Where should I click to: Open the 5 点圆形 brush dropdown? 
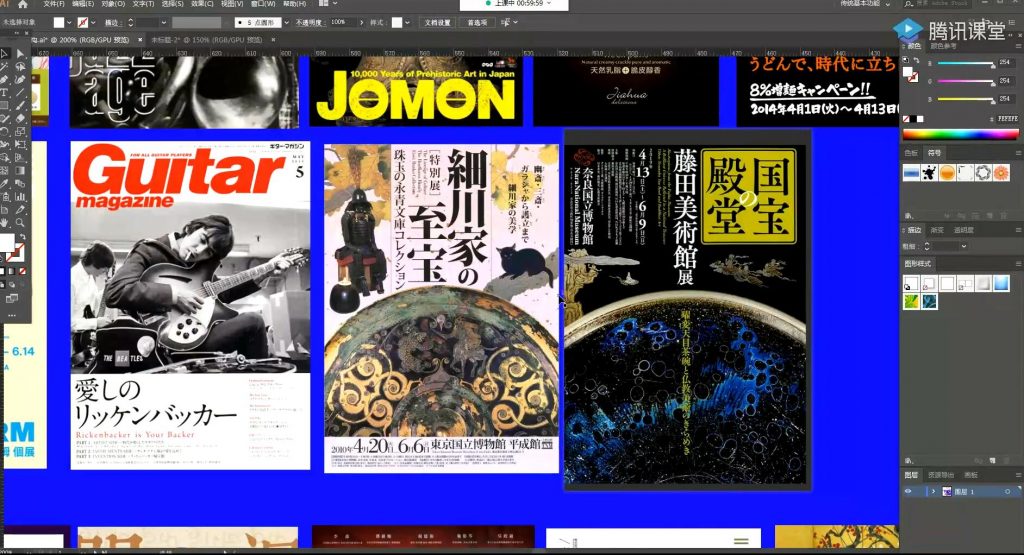pyautogui.click(x=286, y=22)
